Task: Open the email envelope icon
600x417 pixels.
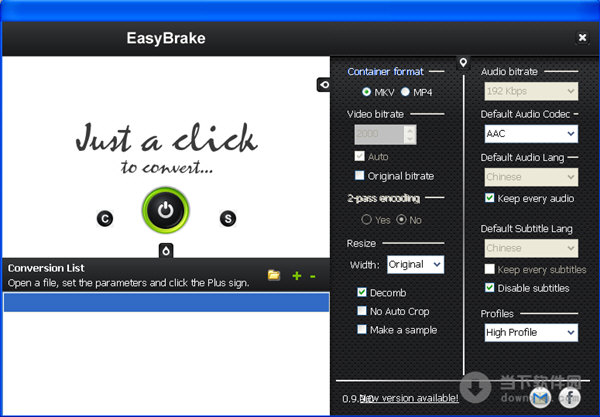Action: [x=540, y=398]
